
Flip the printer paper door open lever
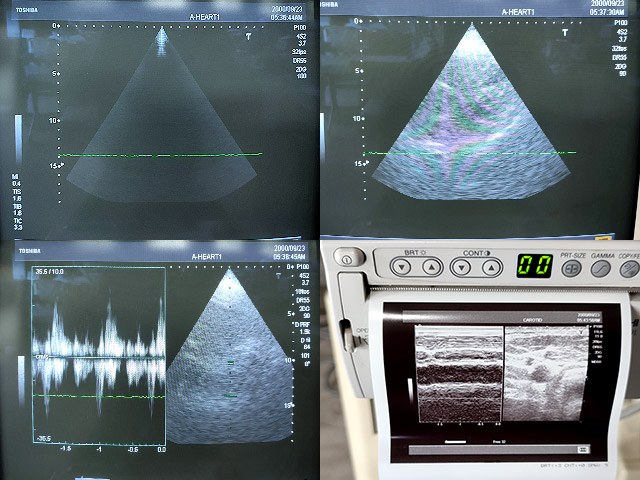pyautogui.click(x=347, y=336)
